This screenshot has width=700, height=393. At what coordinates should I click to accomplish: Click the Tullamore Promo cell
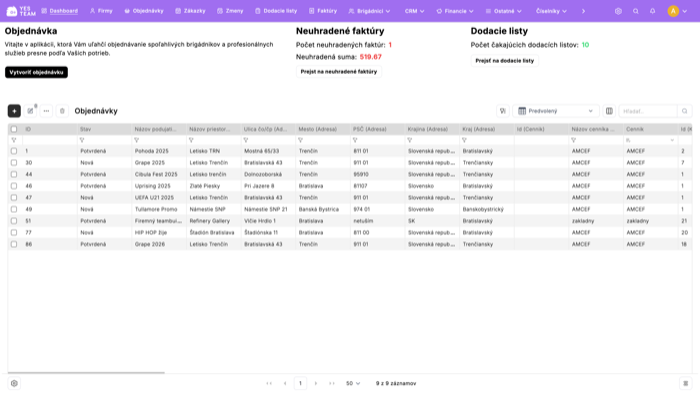[159, 209]
